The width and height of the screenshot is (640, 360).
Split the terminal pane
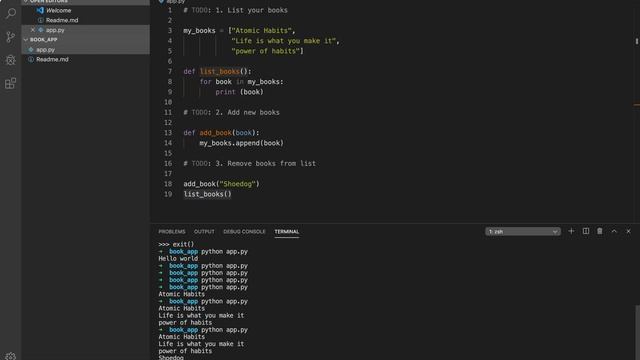[x=586, y=231]
